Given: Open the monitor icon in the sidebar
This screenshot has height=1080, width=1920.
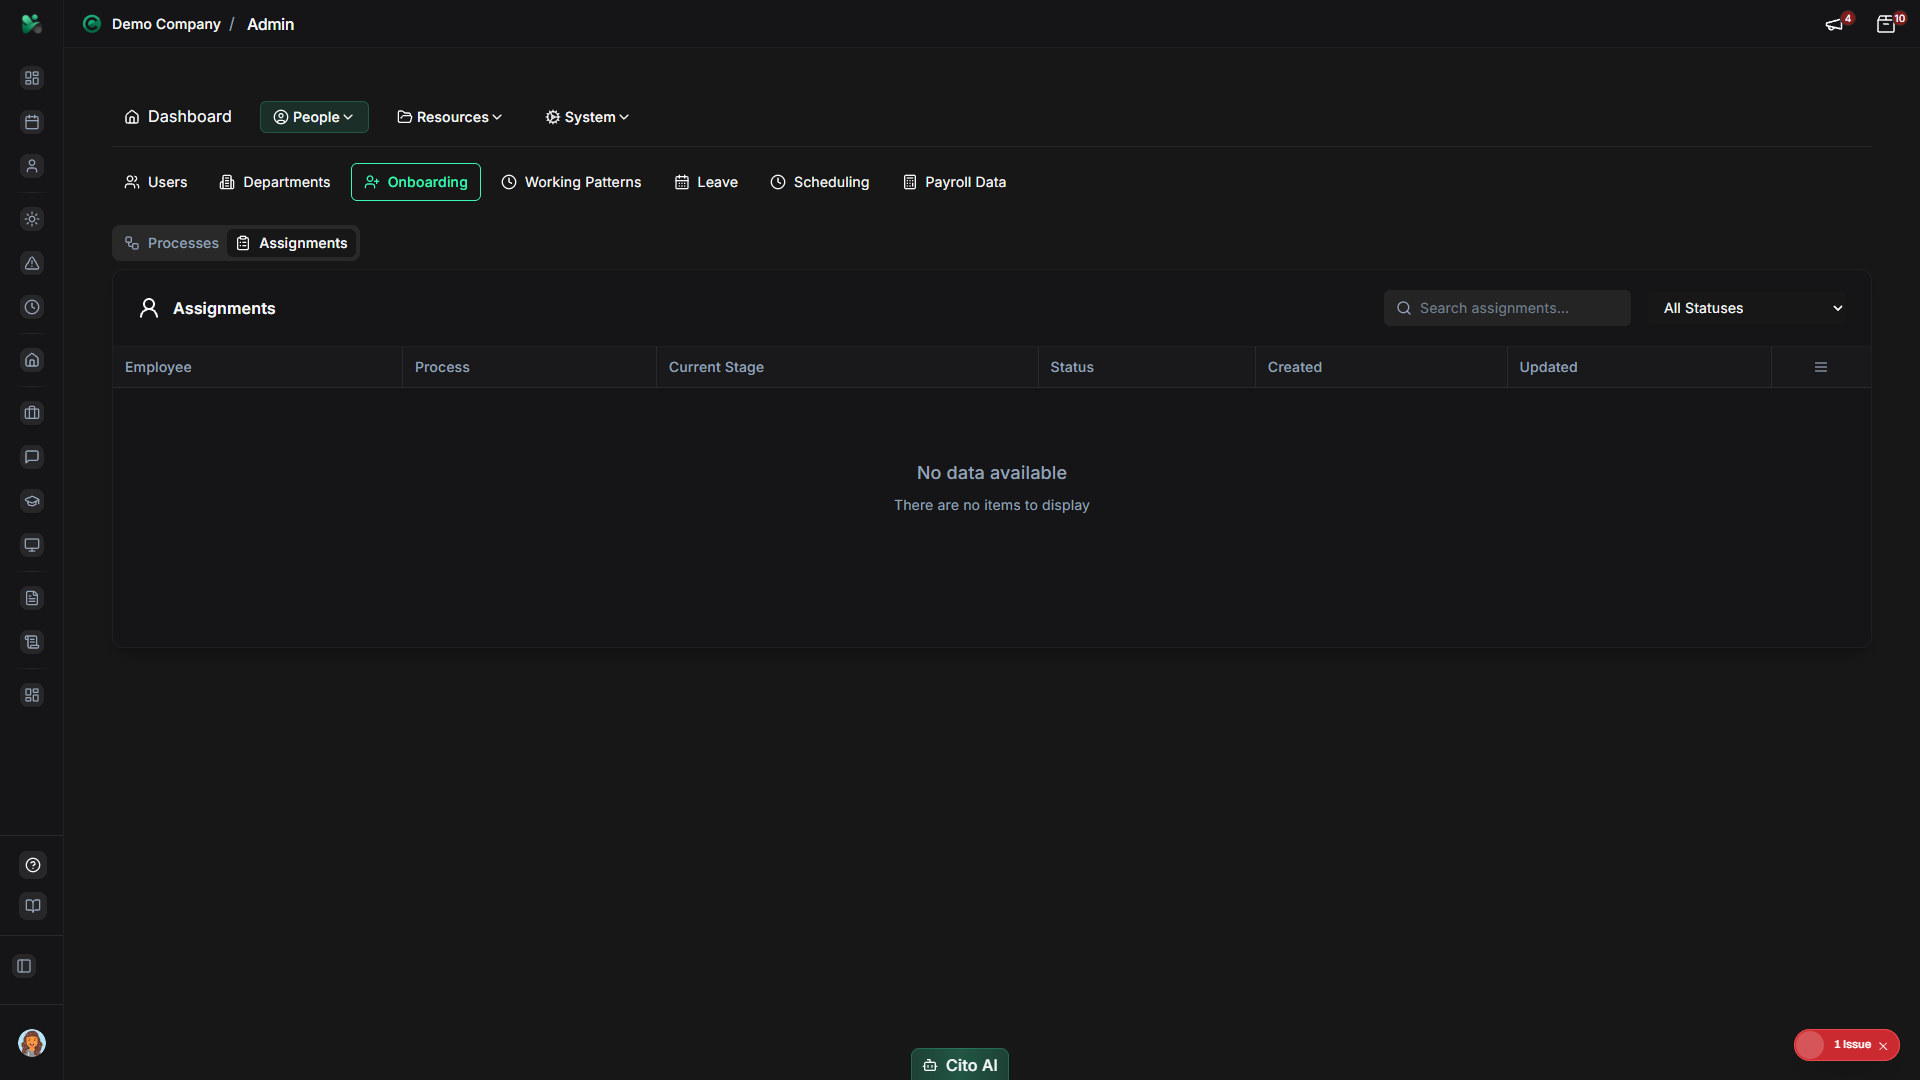Looking at the screenshot, I should (x=32, y=545).
